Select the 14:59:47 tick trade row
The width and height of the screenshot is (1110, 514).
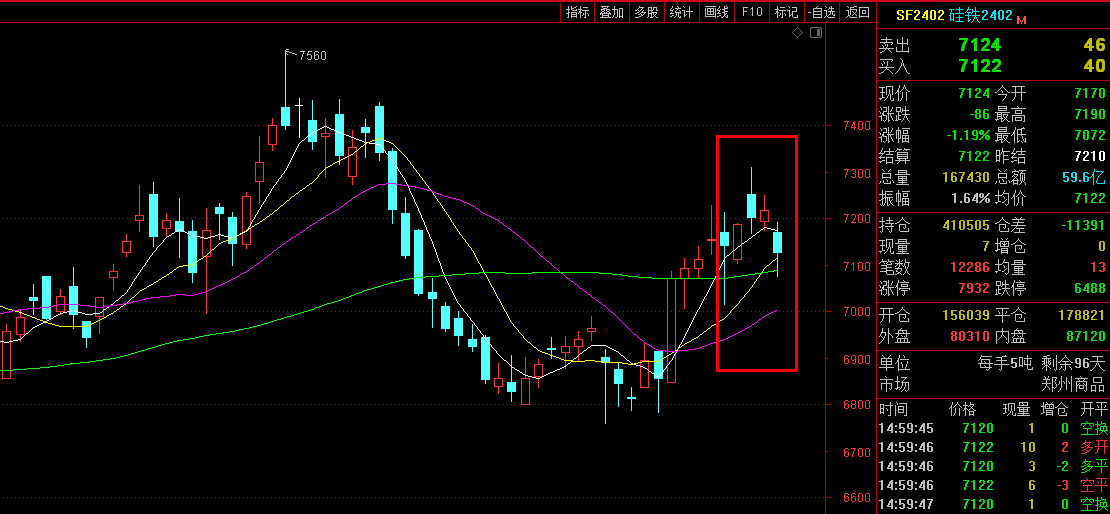(992, 504)
